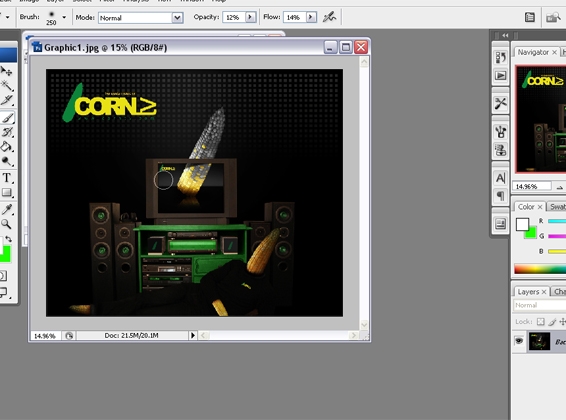The width and height of the screenshot is (566, 420).
Task: Select the Slice tool
Action: [x=6, y=100]
